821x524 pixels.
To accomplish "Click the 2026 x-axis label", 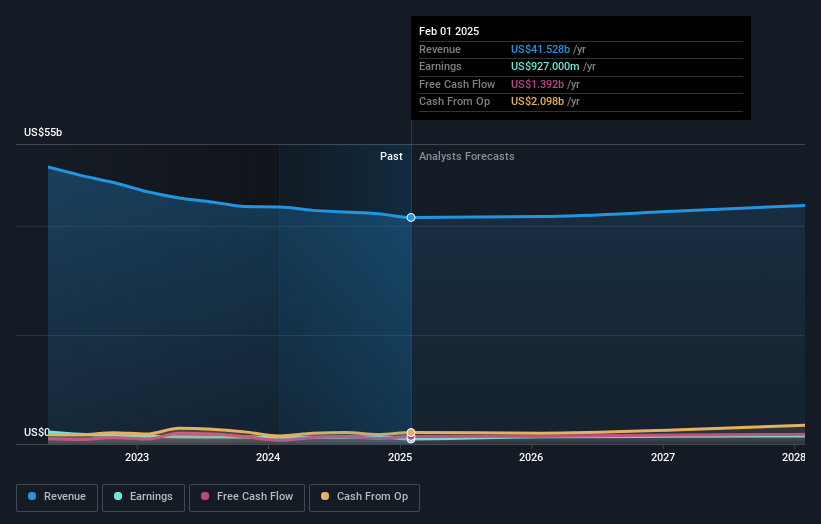I will click(531, 457).
